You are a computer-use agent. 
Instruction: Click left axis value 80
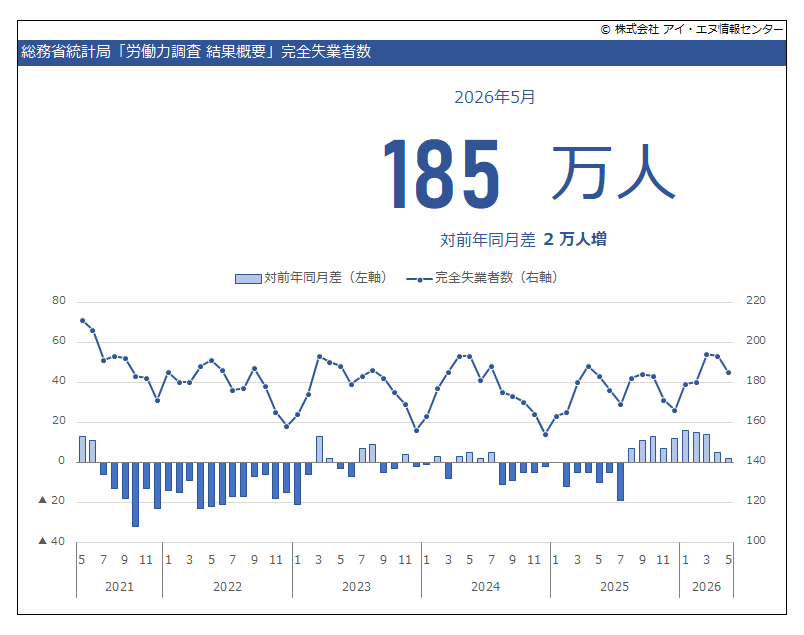59,301
